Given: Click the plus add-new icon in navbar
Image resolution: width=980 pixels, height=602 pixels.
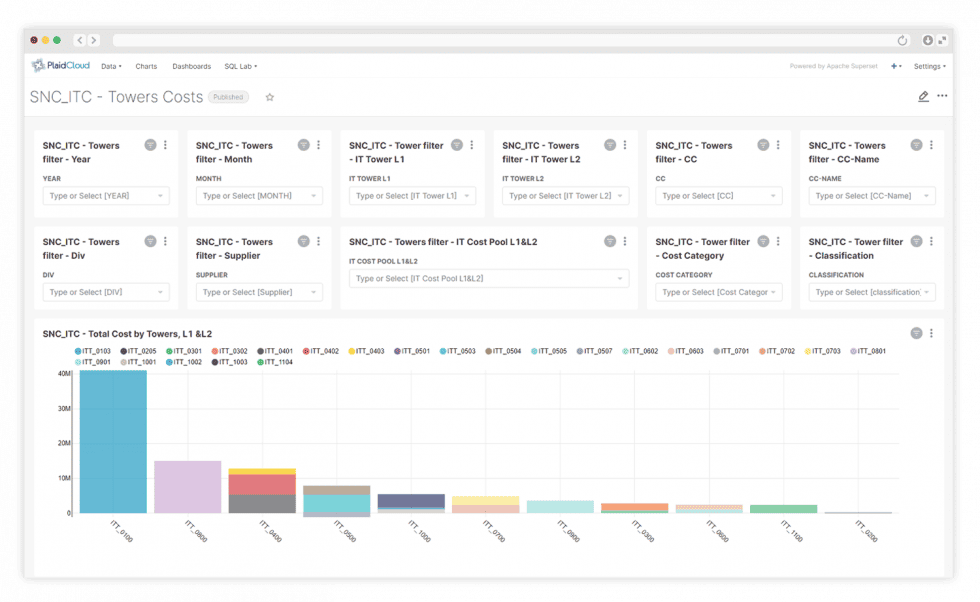Looking at the screenshot, I should 895,66.
